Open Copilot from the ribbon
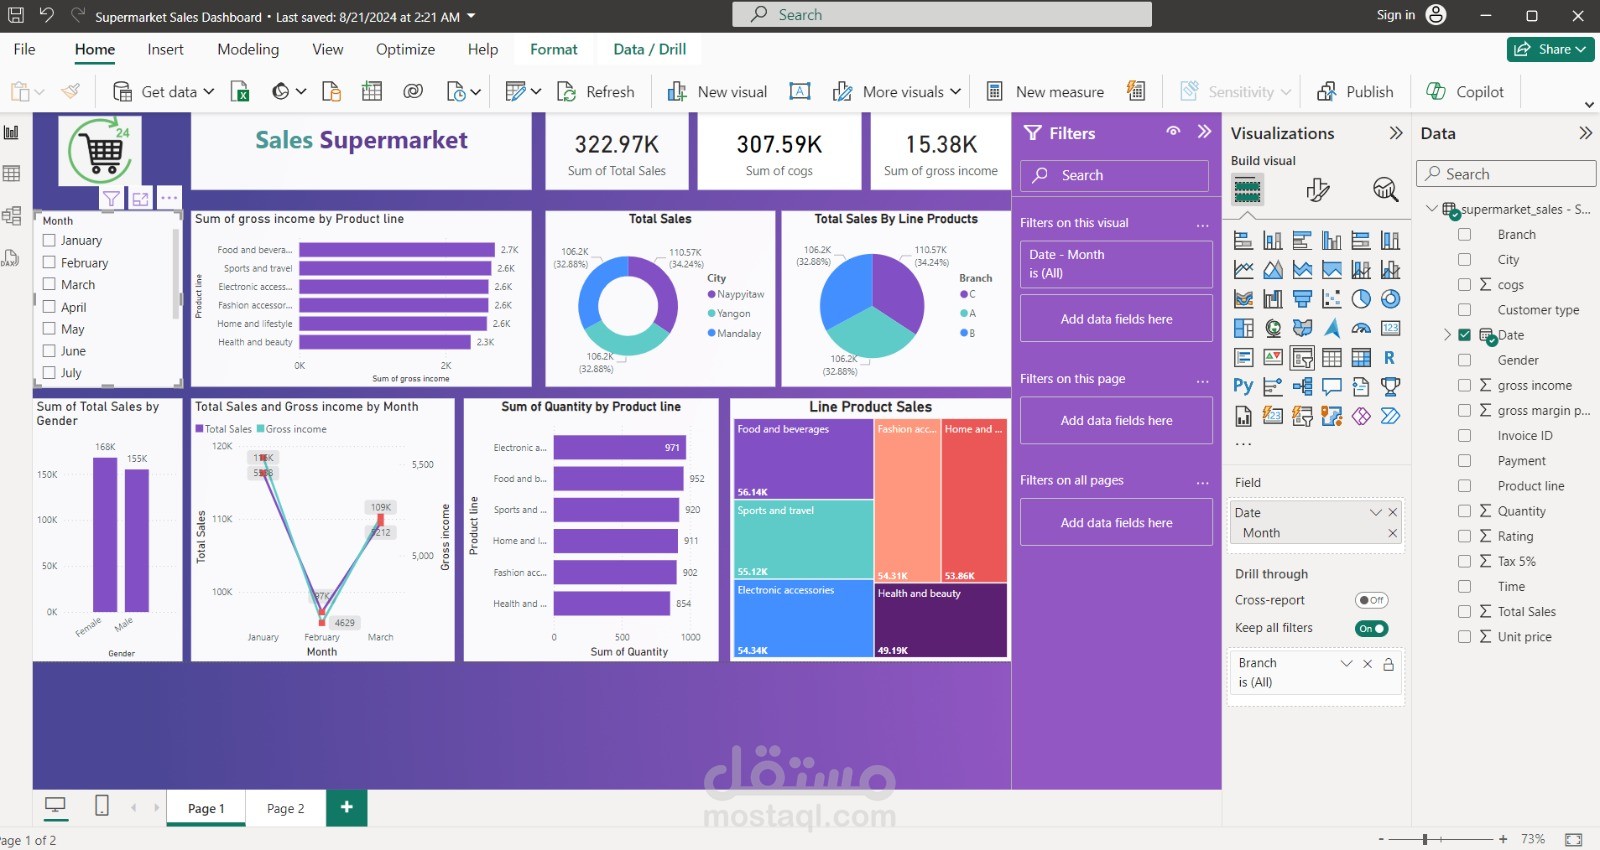 (x=1465, y=92)
